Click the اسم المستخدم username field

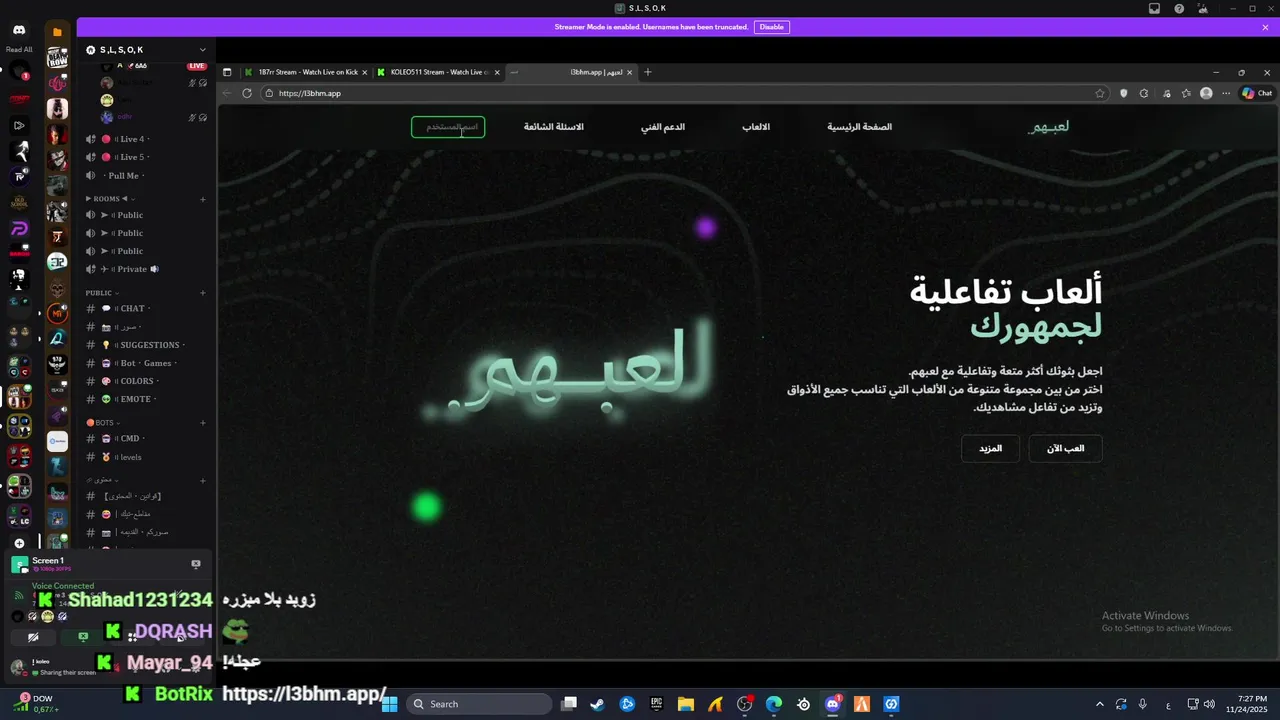coord(448,127)
